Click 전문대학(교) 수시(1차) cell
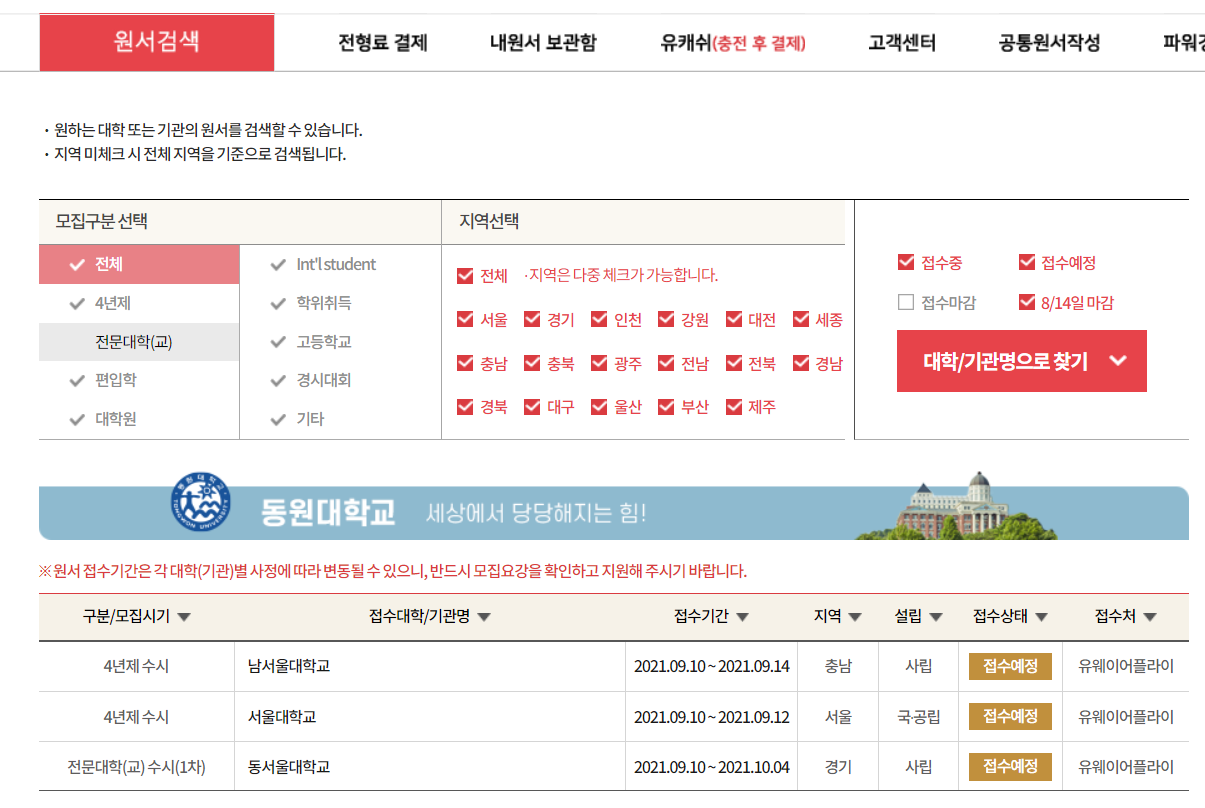 (x=137, y=767)
